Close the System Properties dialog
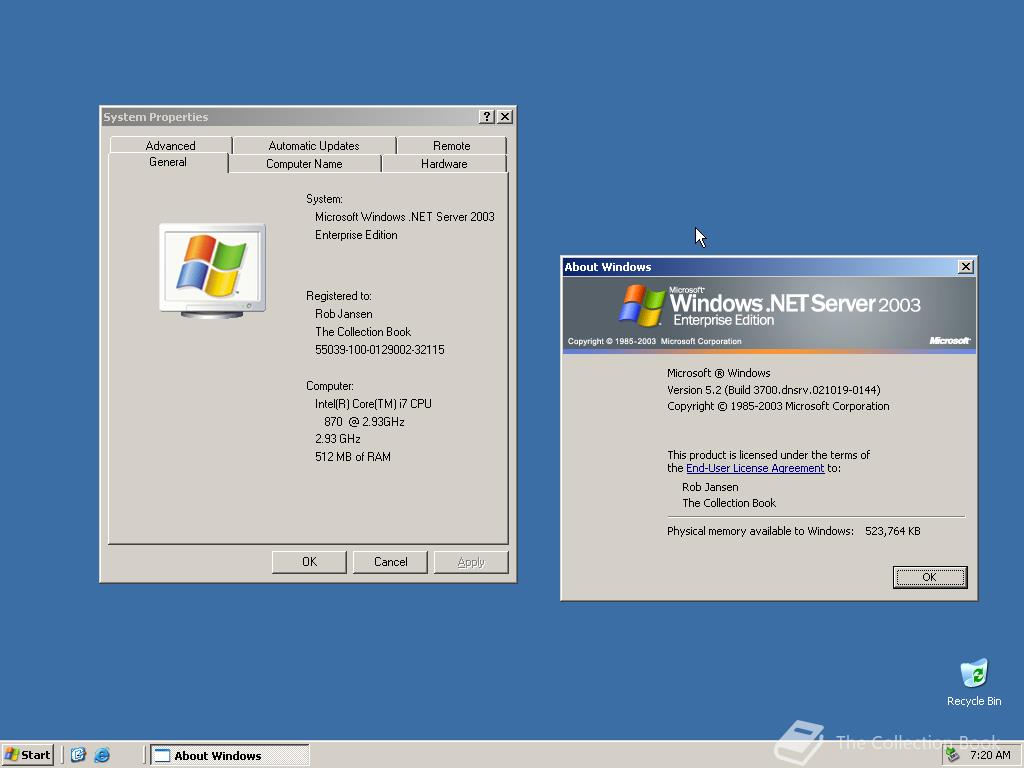1024x768 pixels. coord(505,116)
